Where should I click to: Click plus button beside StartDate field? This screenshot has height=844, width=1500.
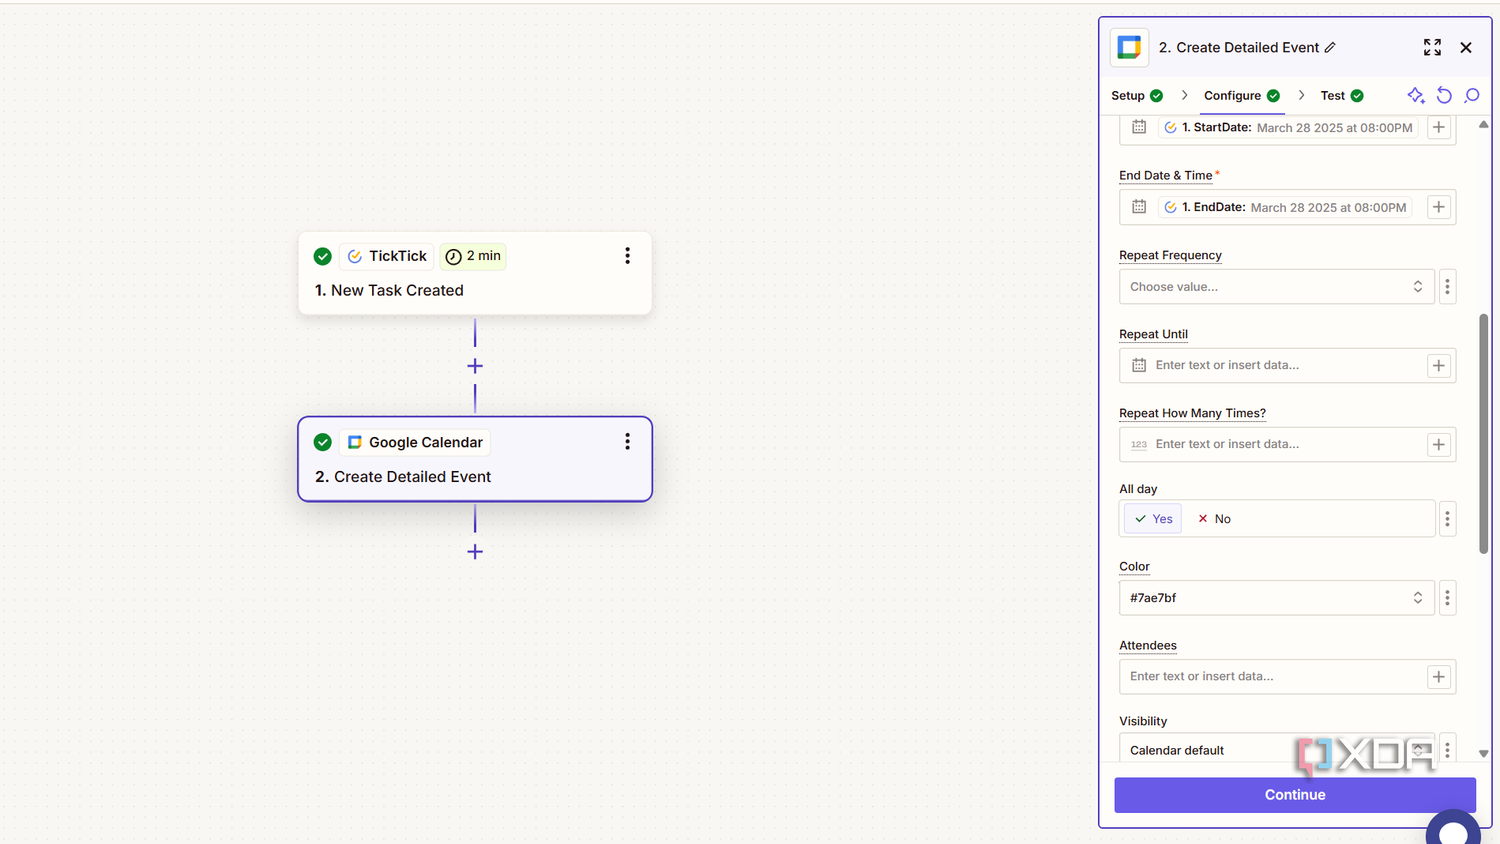(1438, 127)
